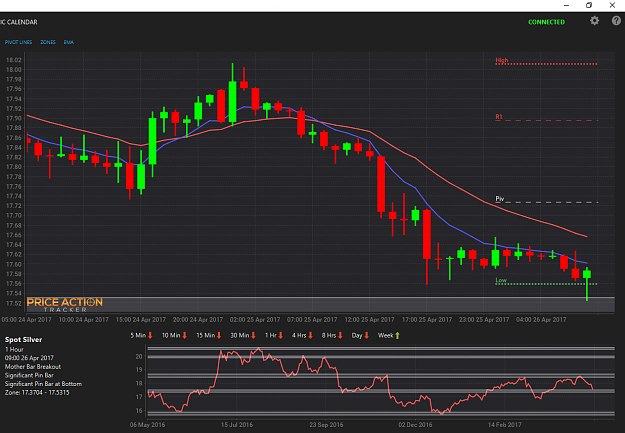Select the 30 Min timeframe

click(240, 335)
